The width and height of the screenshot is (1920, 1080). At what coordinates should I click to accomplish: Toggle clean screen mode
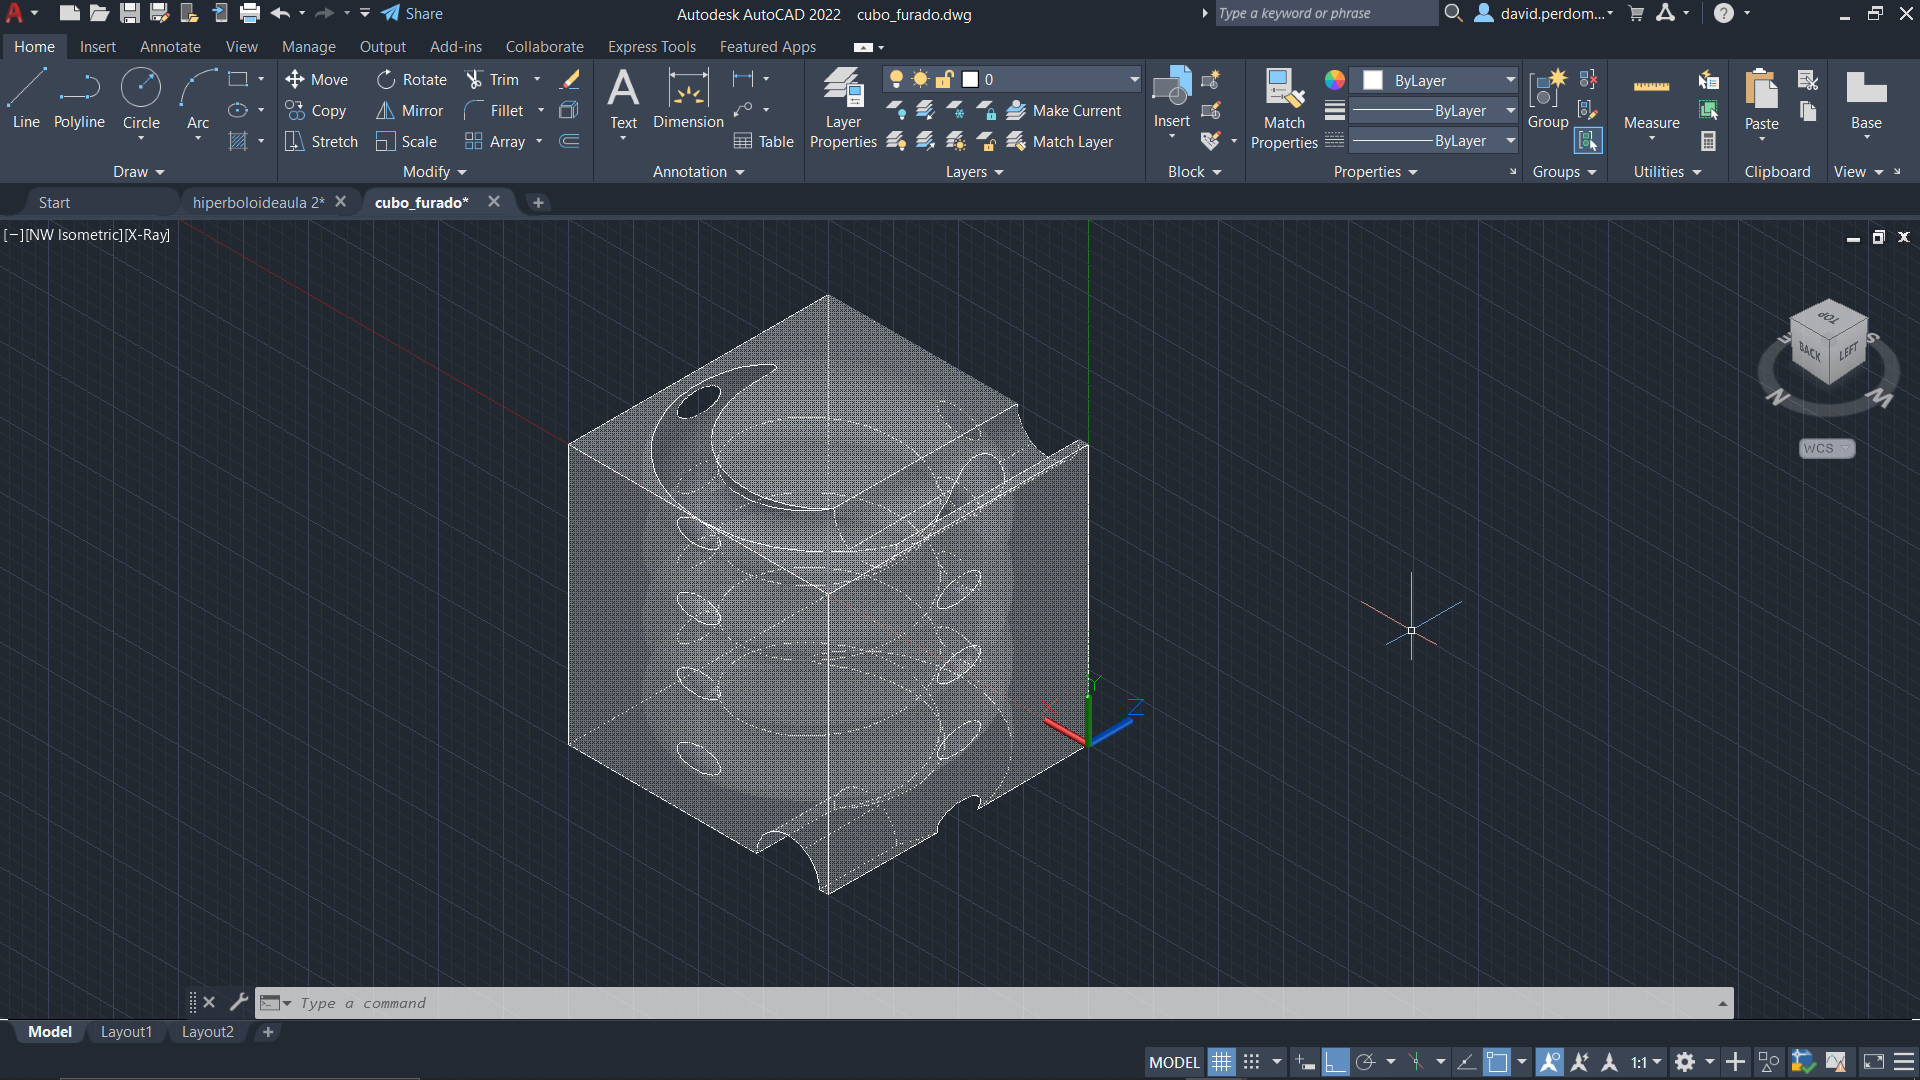tap(1874, 1062)
